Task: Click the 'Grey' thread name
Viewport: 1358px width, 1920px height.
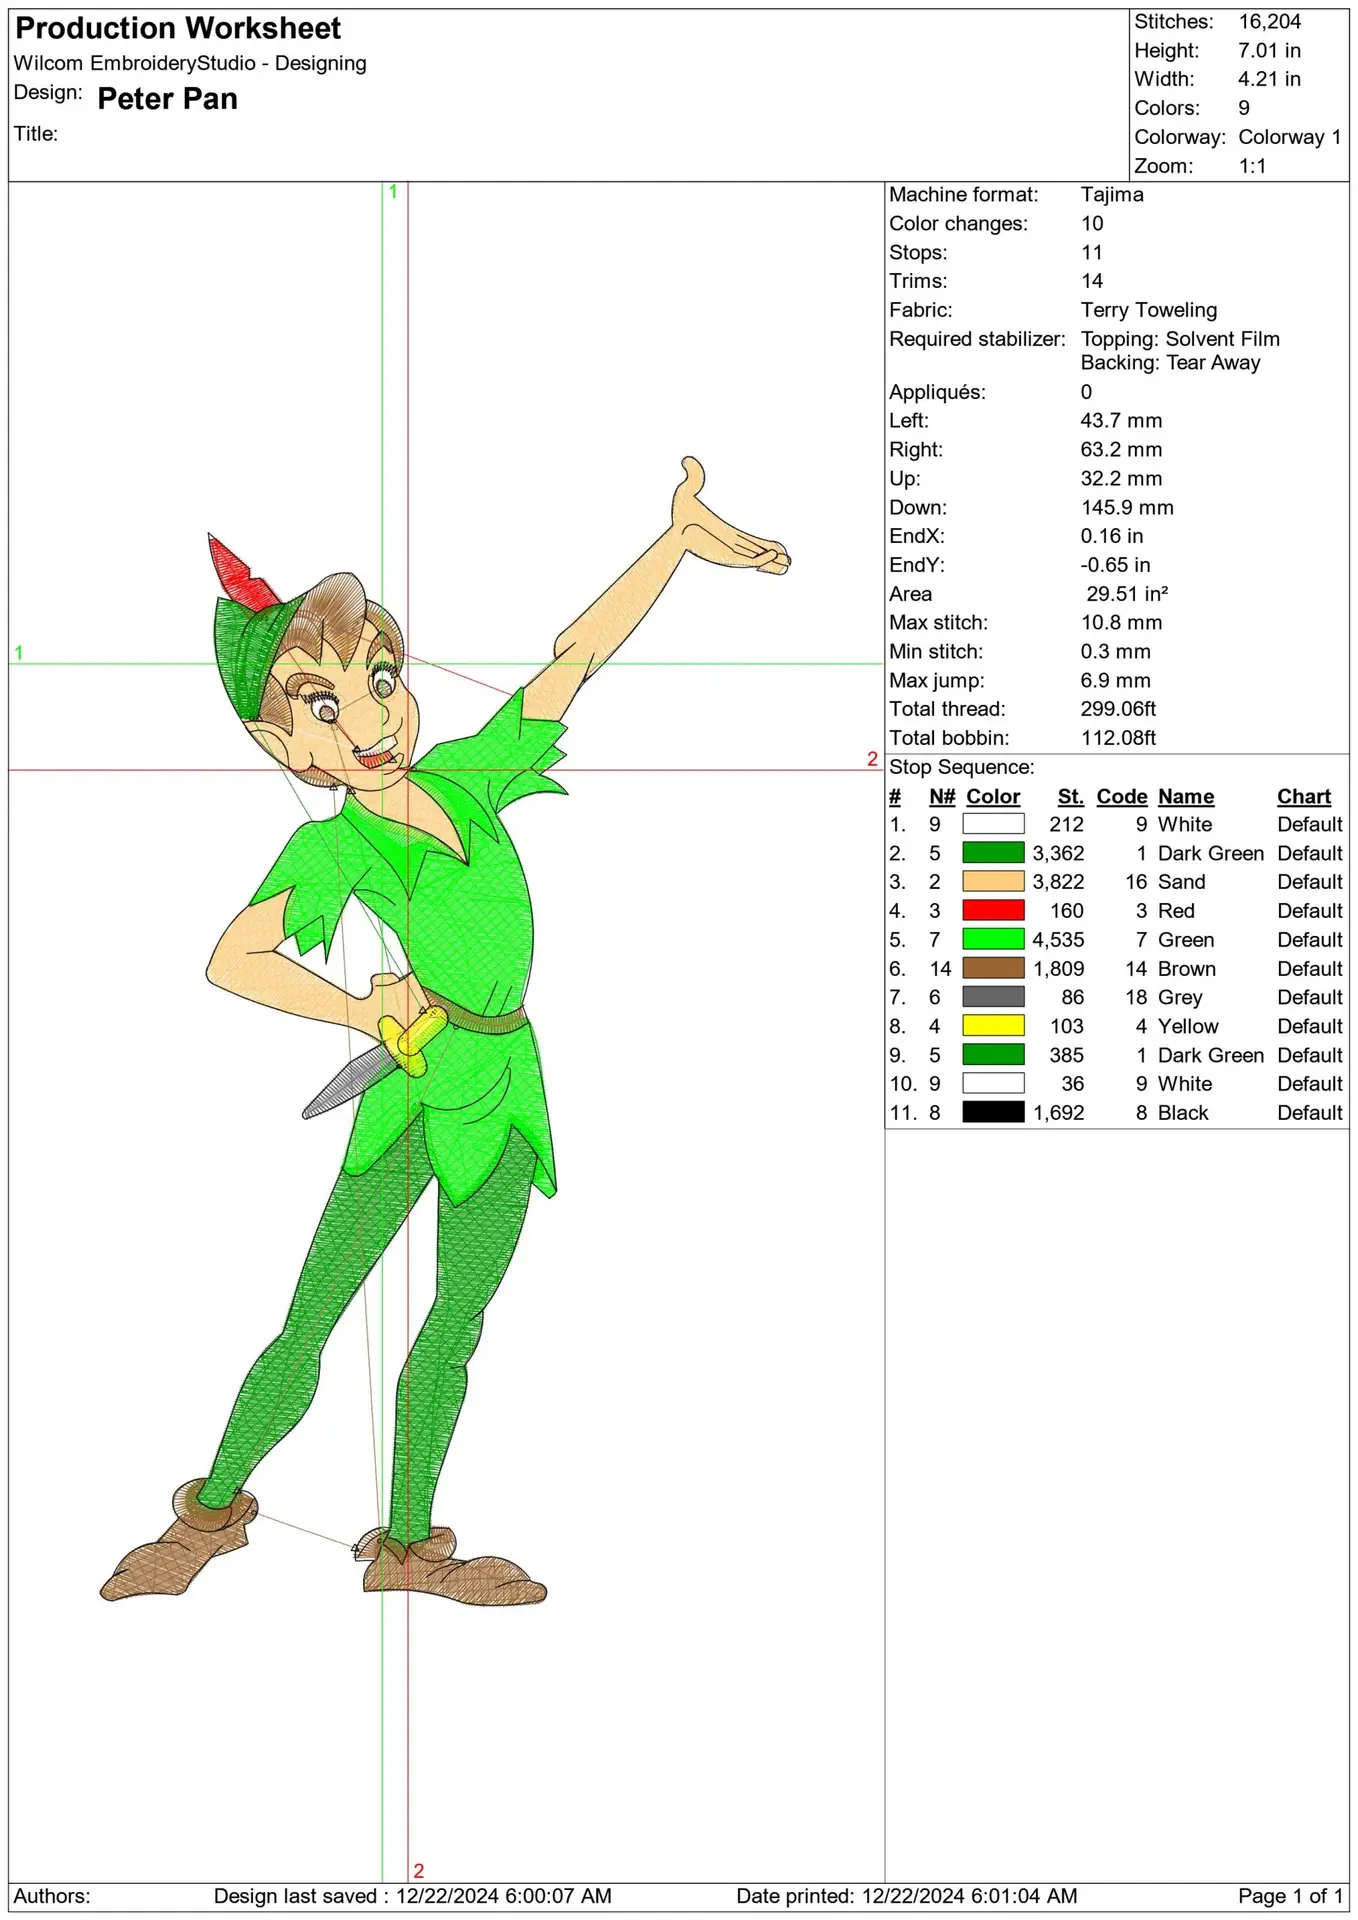Action: (x=1180, y=997)
